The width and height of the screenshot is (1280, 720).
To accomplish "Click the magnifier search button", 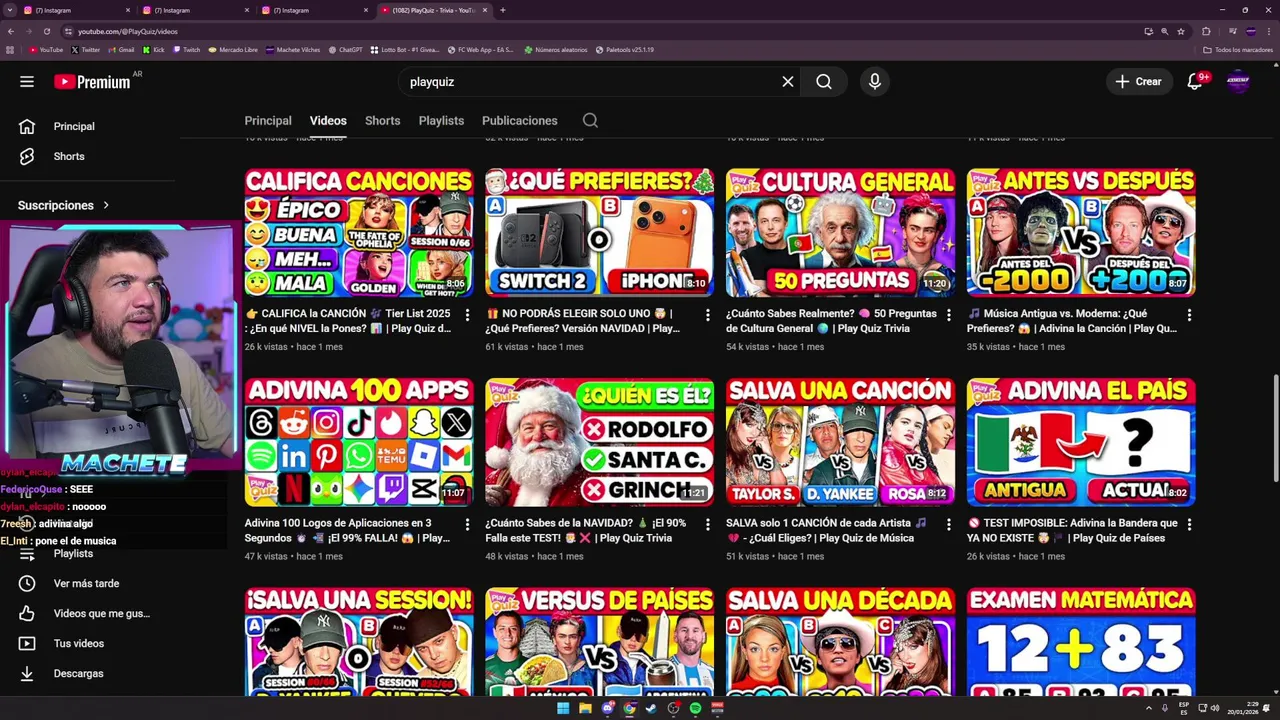I will click(x=824, y=82).
